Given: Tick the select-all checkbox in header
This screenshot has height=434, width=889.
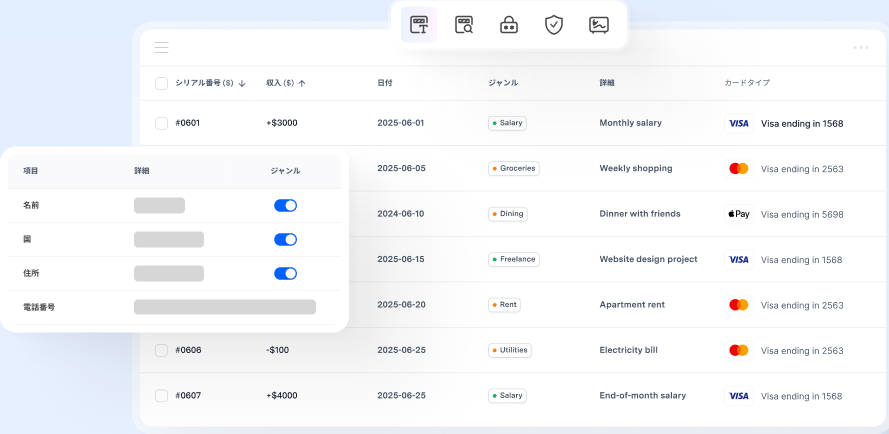Looking at the screenshot, I should click(161, 83).
